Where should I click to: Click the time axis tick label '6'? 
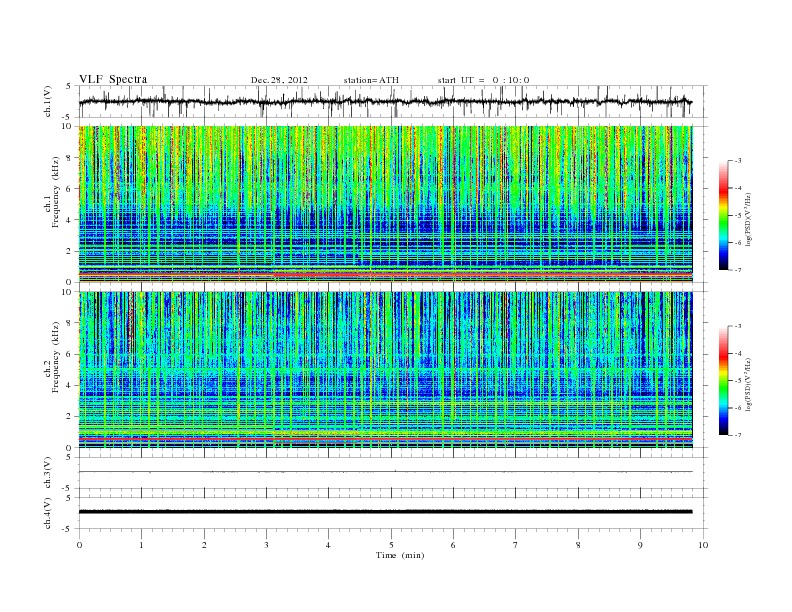click(x=453, y=545)
